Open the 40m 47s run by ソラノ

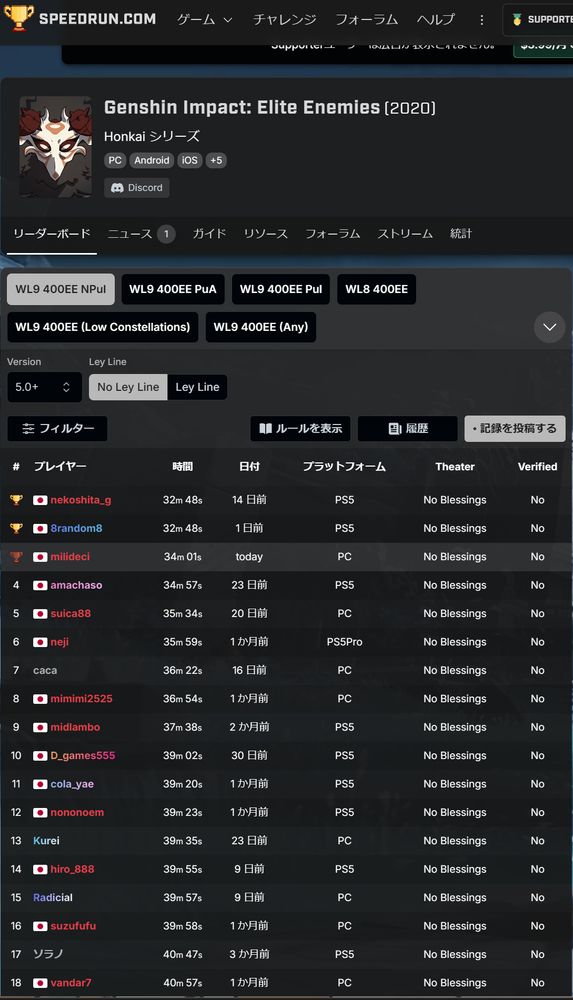click(182, 954)
